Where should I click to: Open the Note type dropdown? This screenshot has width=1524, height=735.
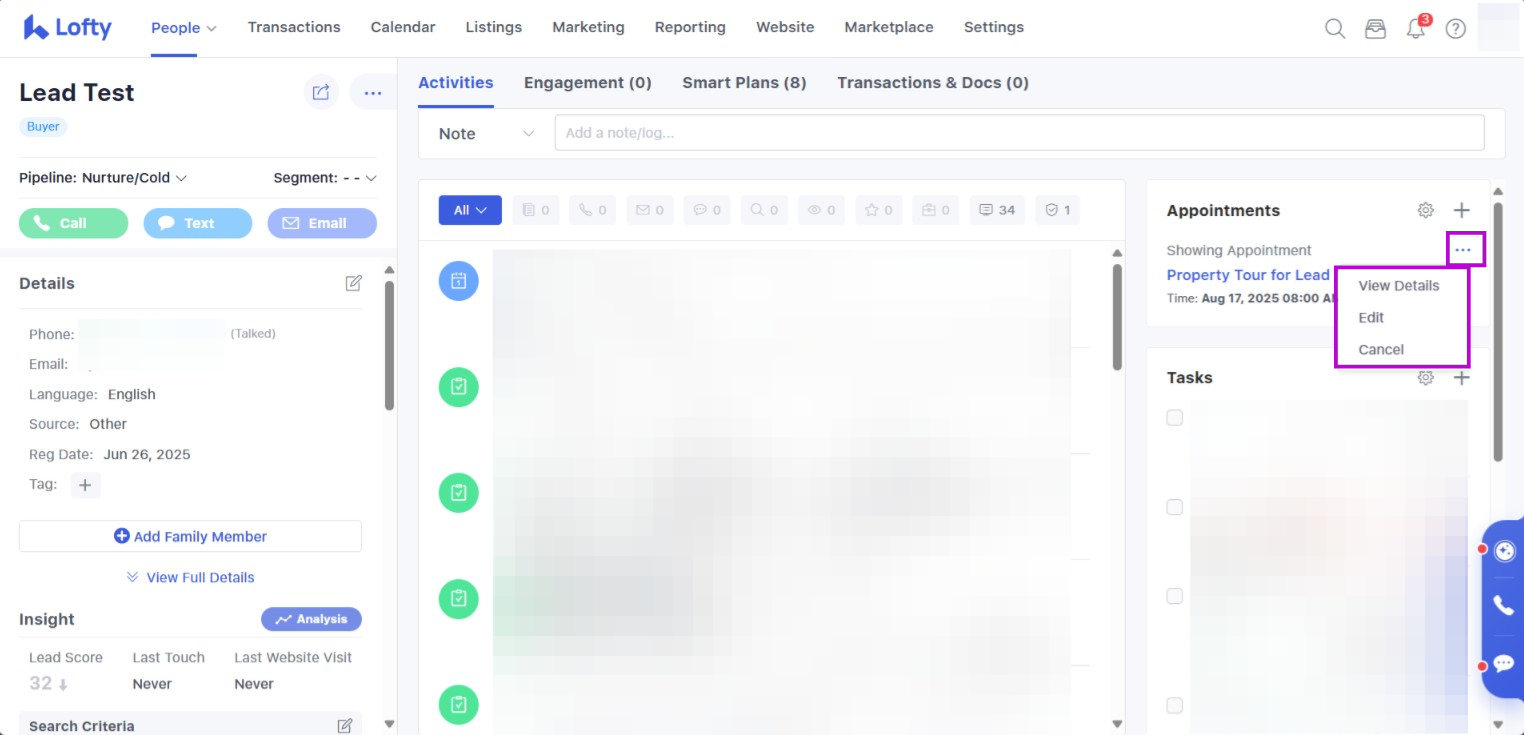(486, 134)
